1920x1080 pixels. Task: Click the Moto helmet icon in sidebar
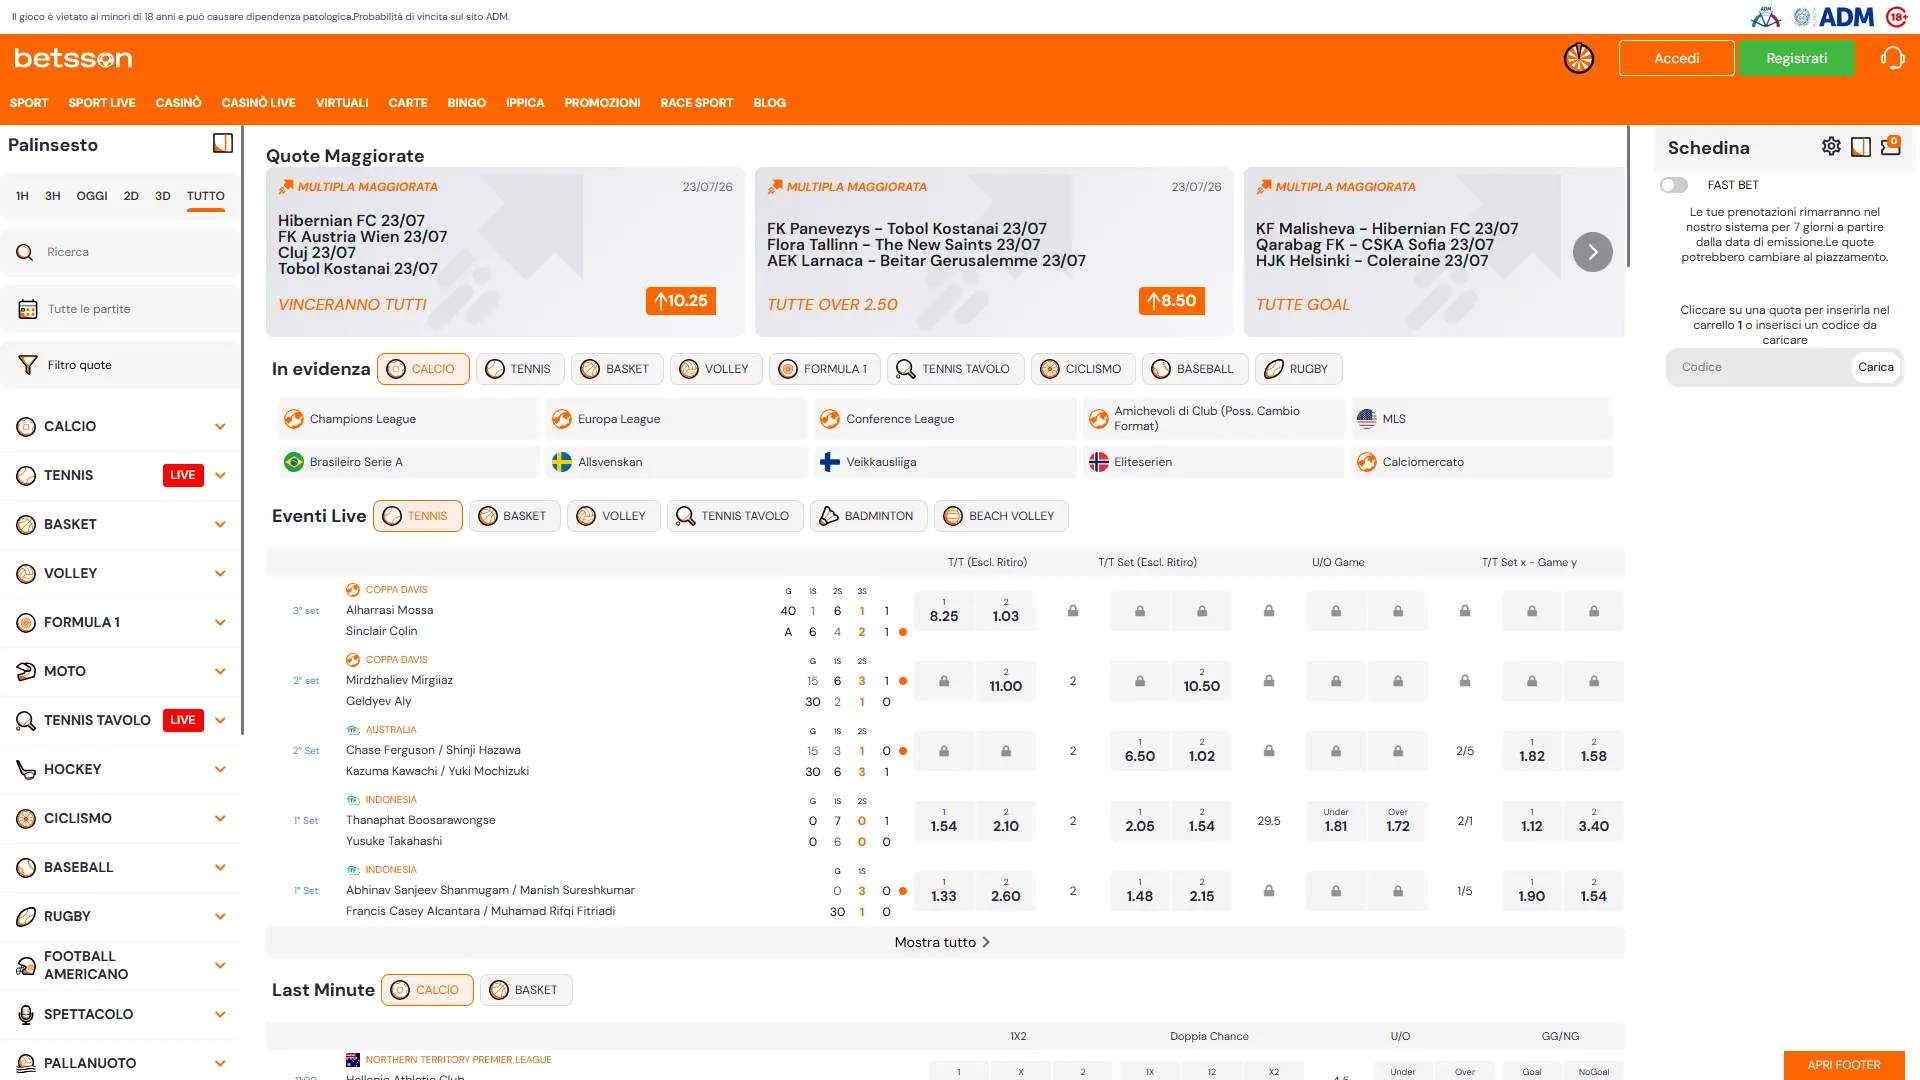(x=26, y=672)
